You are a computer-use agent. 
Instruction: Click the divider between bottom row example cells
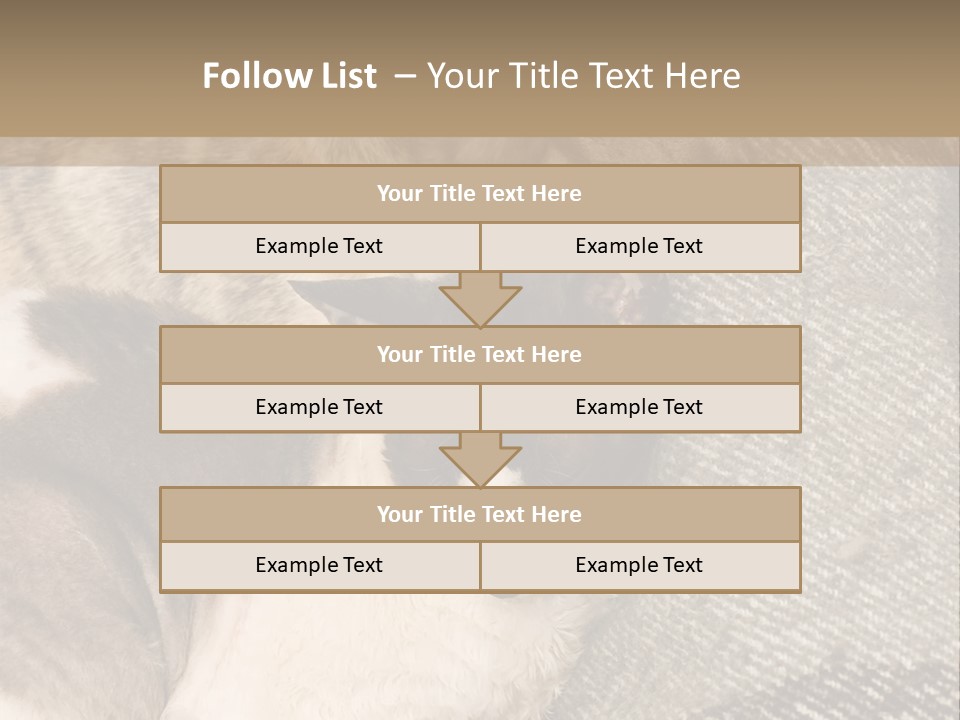pyautogui.click(x=480, y=565)
